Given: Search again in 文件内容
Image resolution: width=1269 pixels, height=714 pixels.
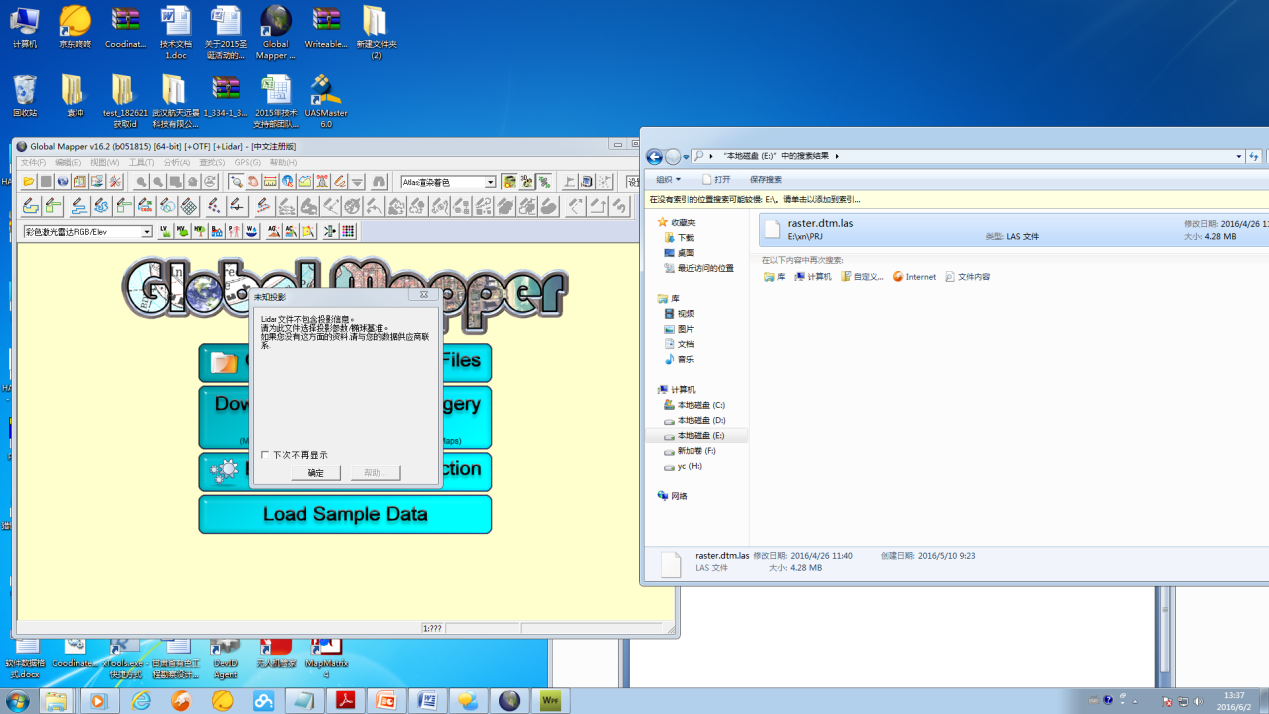Looking at the screenshot, I should pyautogui.click(x=967, y=277).
